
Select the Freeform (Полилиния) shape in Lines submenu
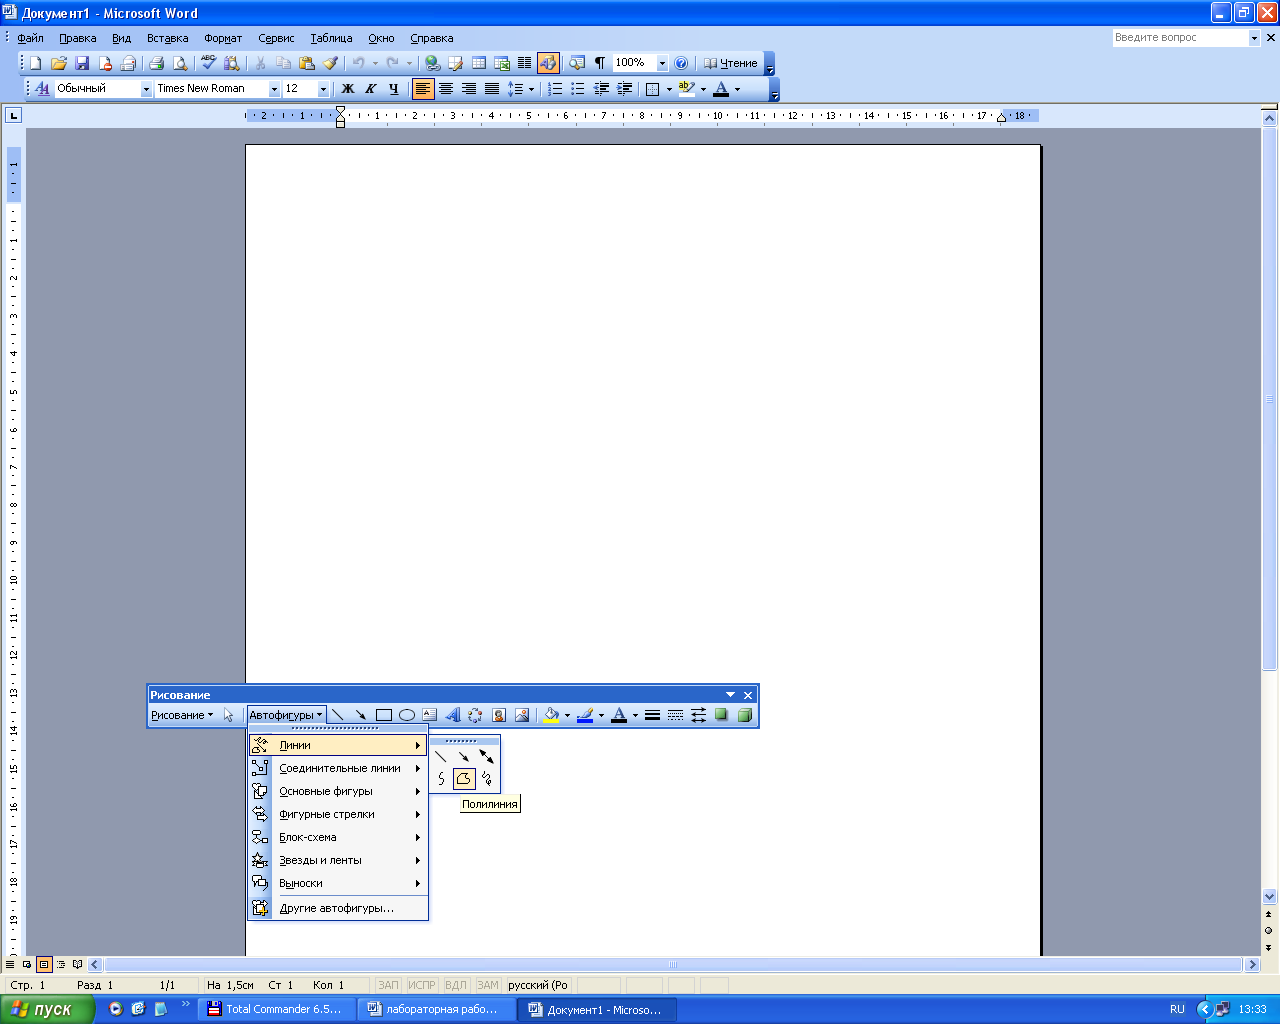pos(464,779)
